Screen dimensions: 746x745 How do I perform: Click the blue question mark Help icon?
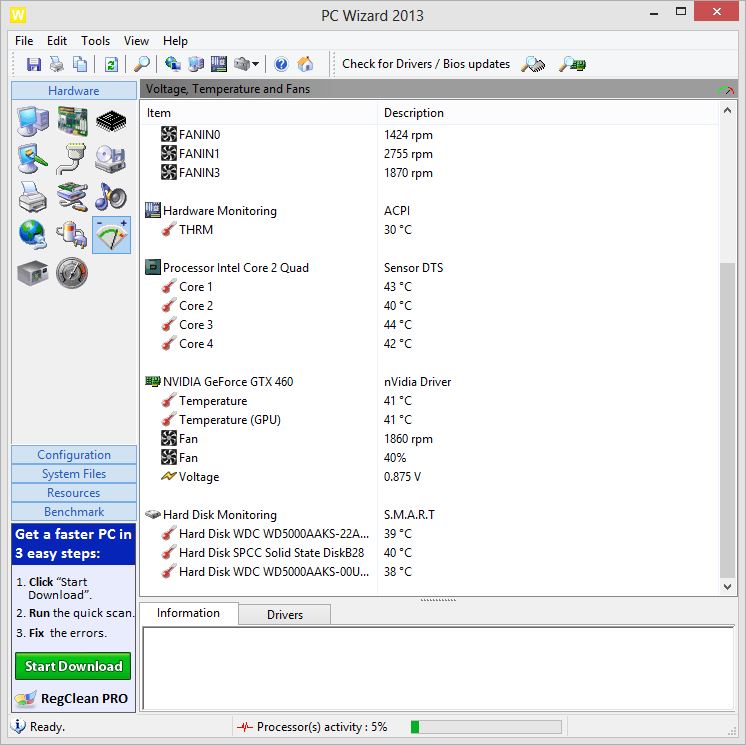coord(281,64)
